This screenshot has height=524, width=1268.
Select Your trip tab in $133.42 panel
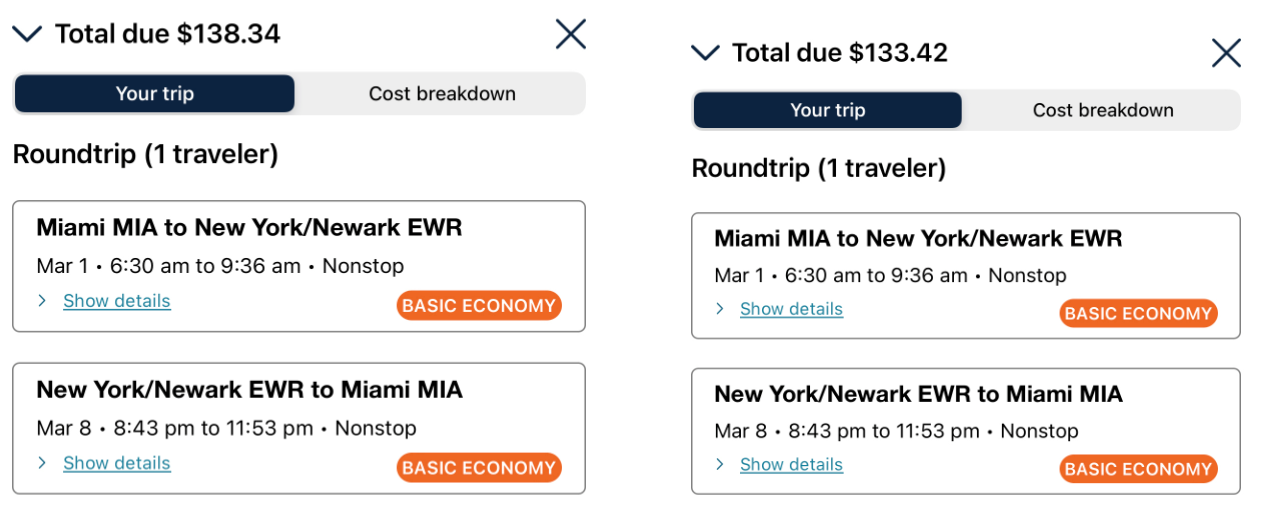click(827, 110)
